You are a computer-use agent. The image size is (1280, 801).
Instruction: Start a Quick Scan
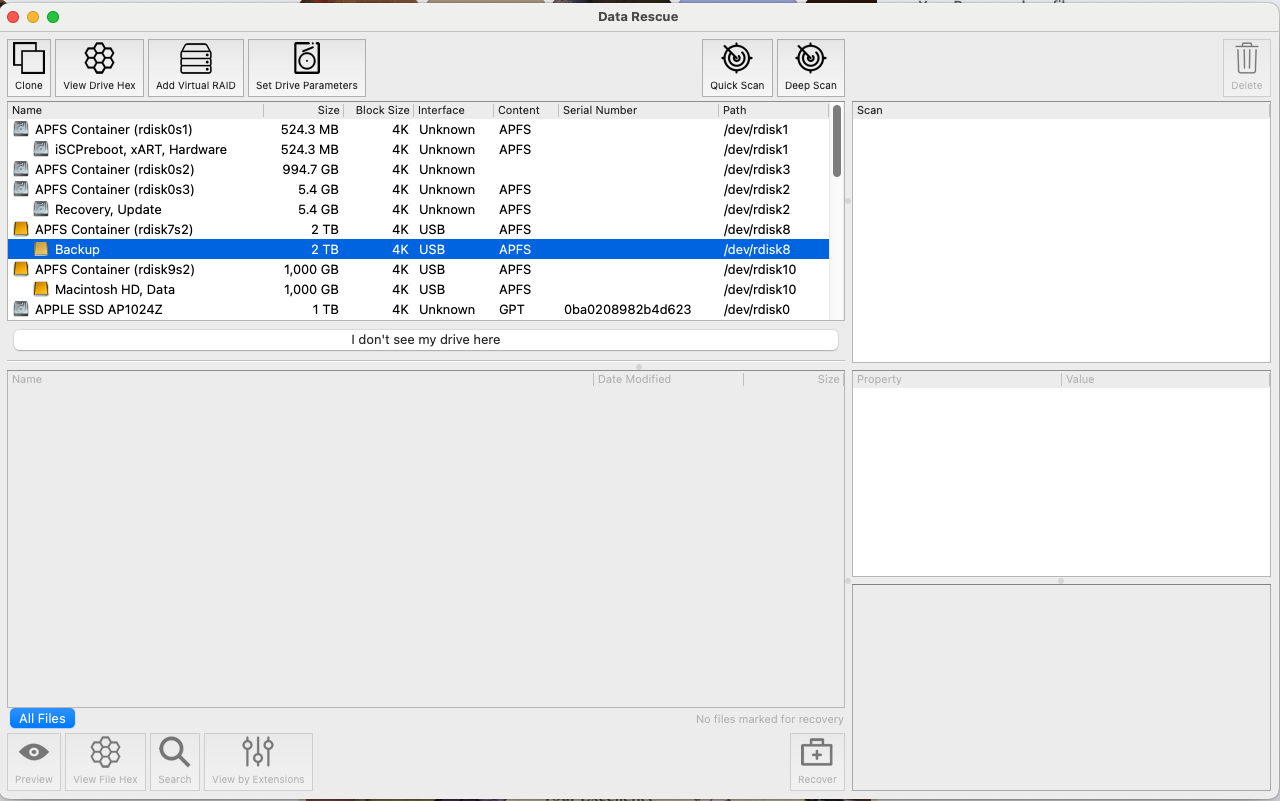tap(737, 67)
